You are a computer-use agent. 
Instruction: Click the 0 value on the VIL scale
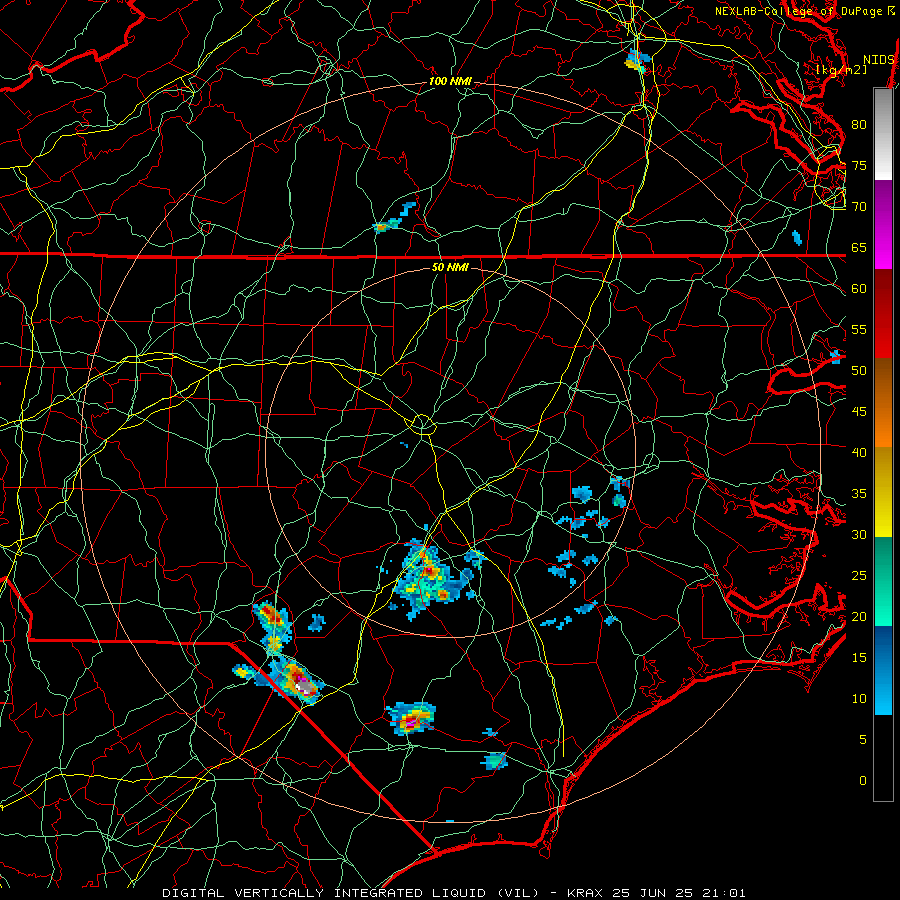click(x=863, y=781)
